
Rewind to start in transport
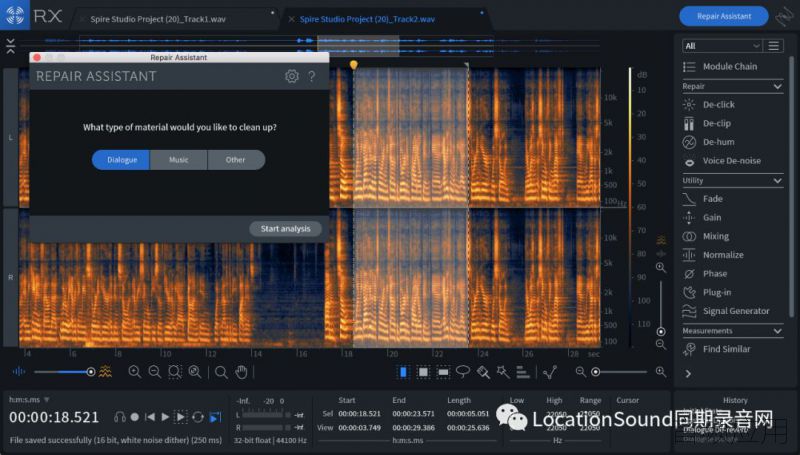(x=149, y=417)
